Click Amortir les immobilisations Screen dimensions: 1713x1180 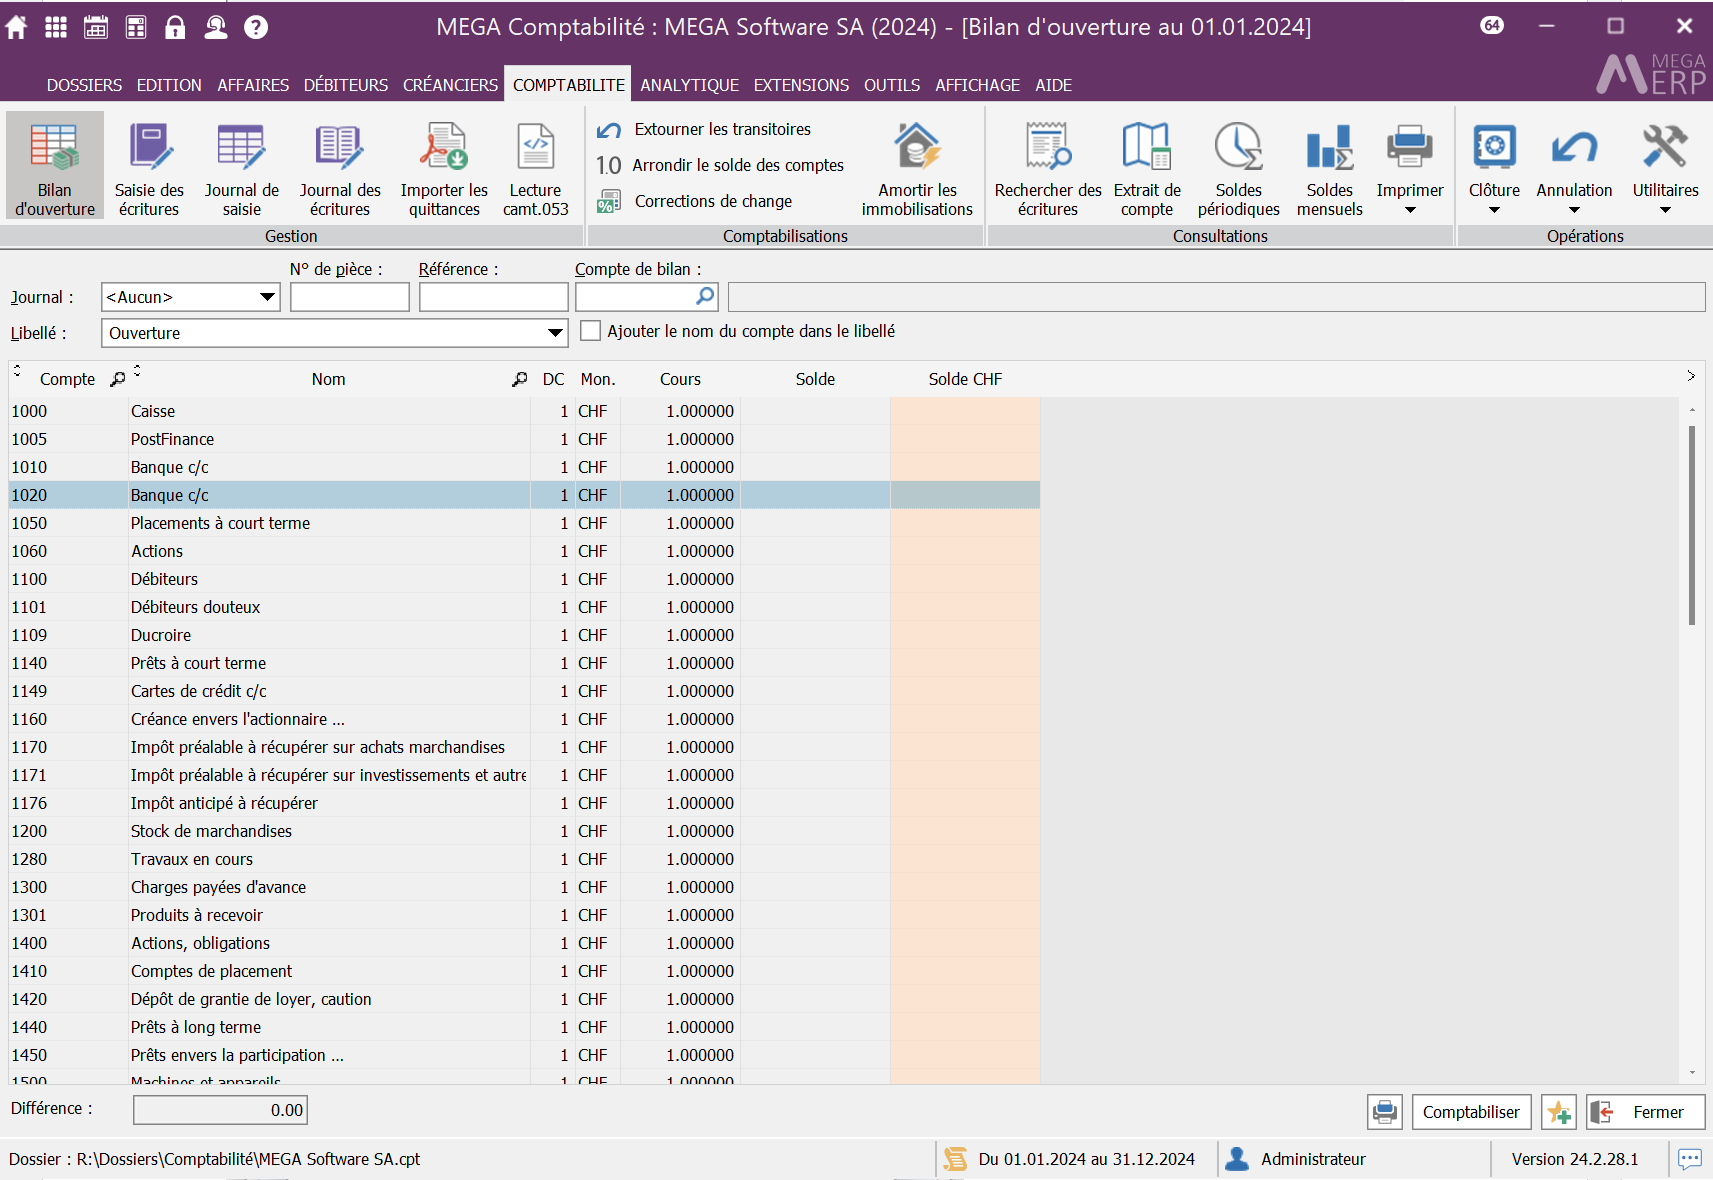coord(917,170)
